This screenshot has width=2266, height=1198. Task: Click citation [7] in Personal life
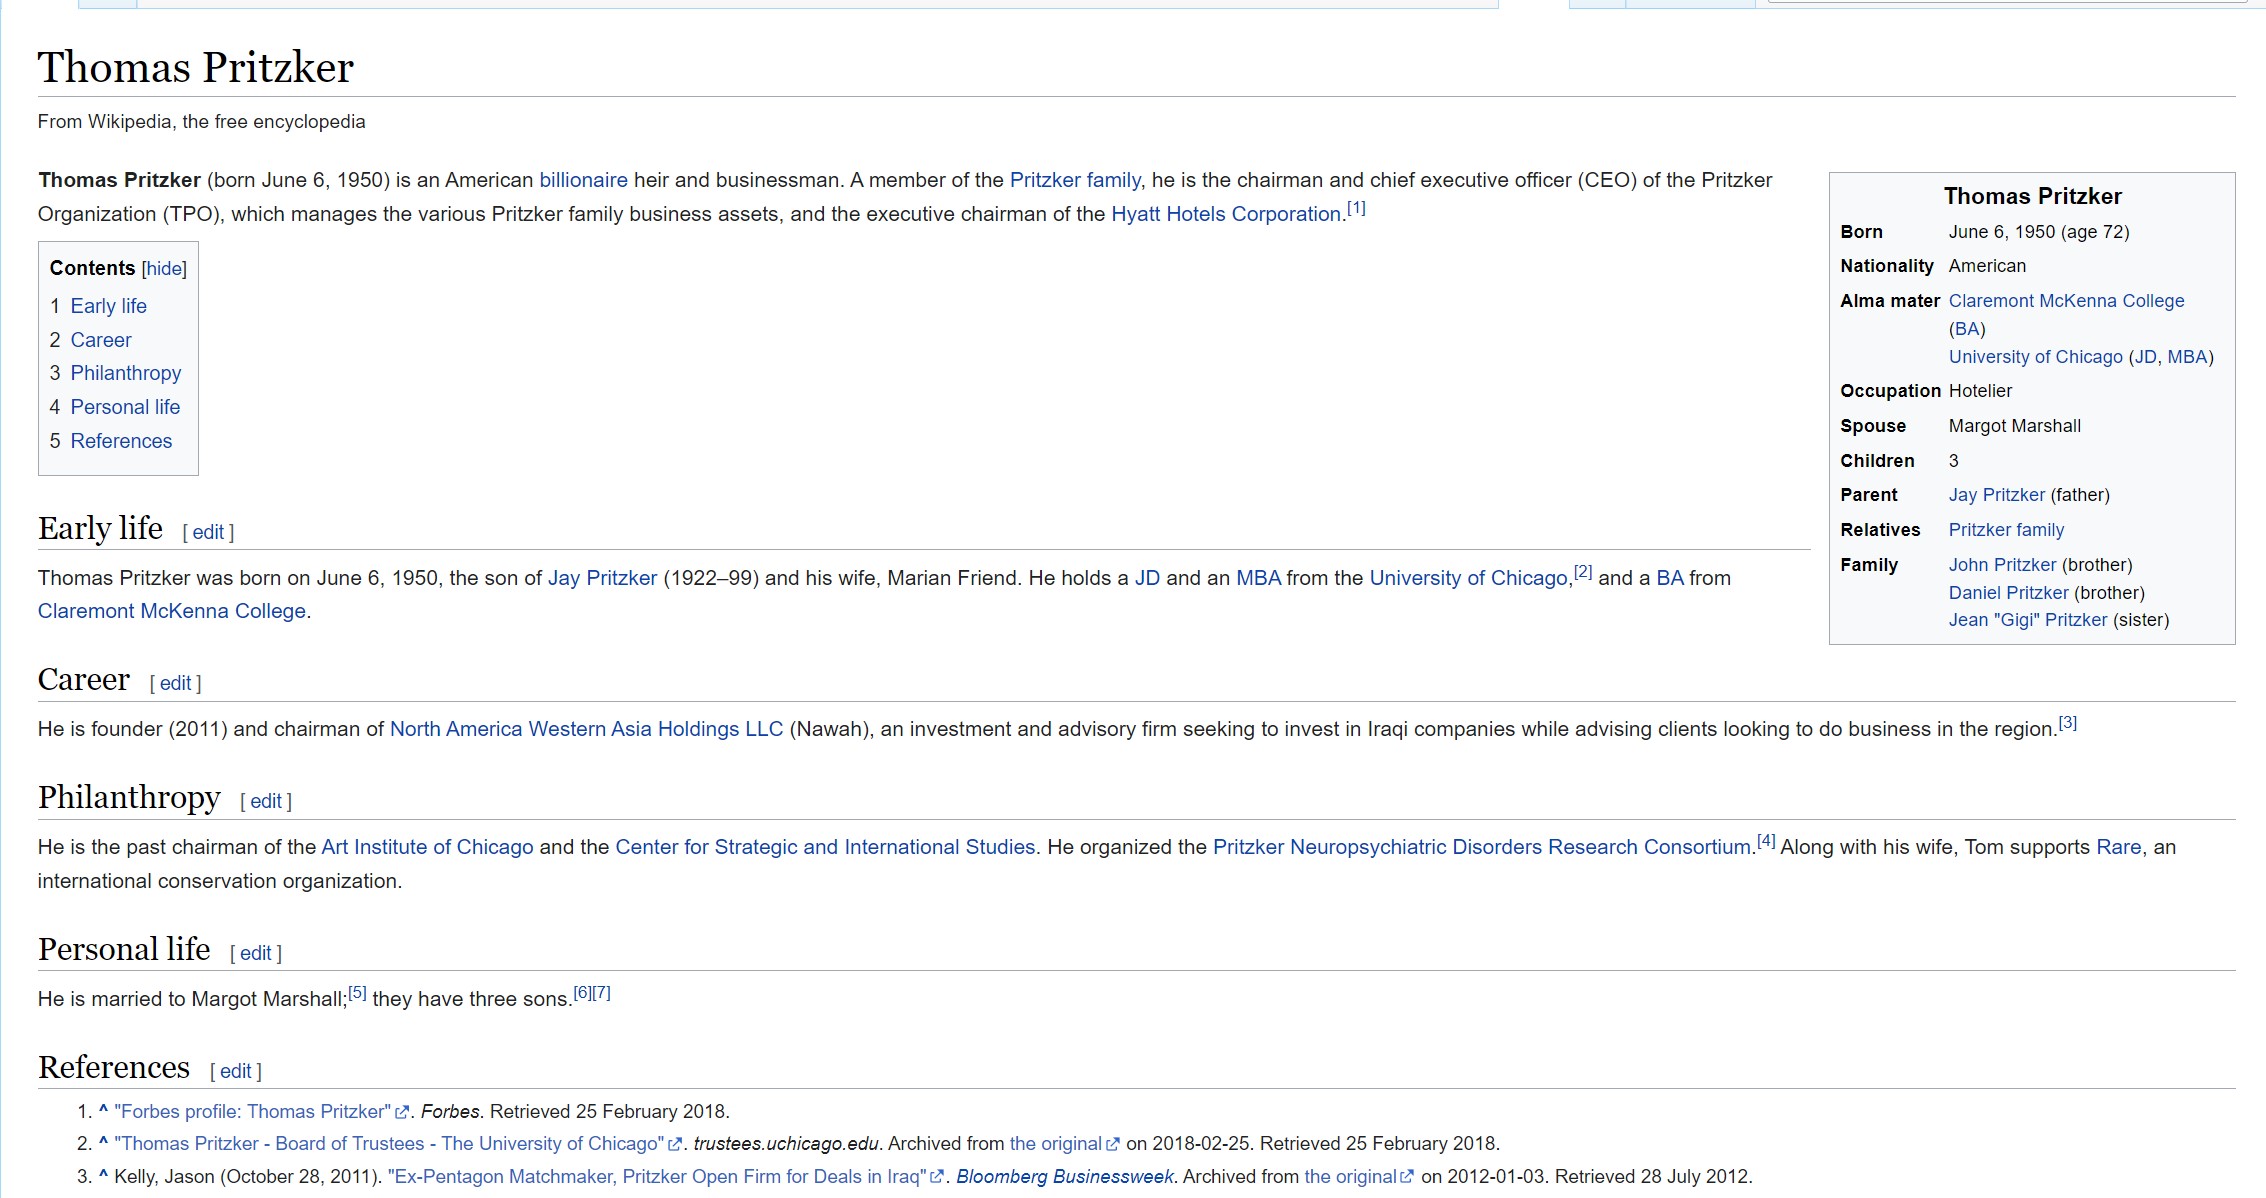pyautogui.click(x=601, y=993)
